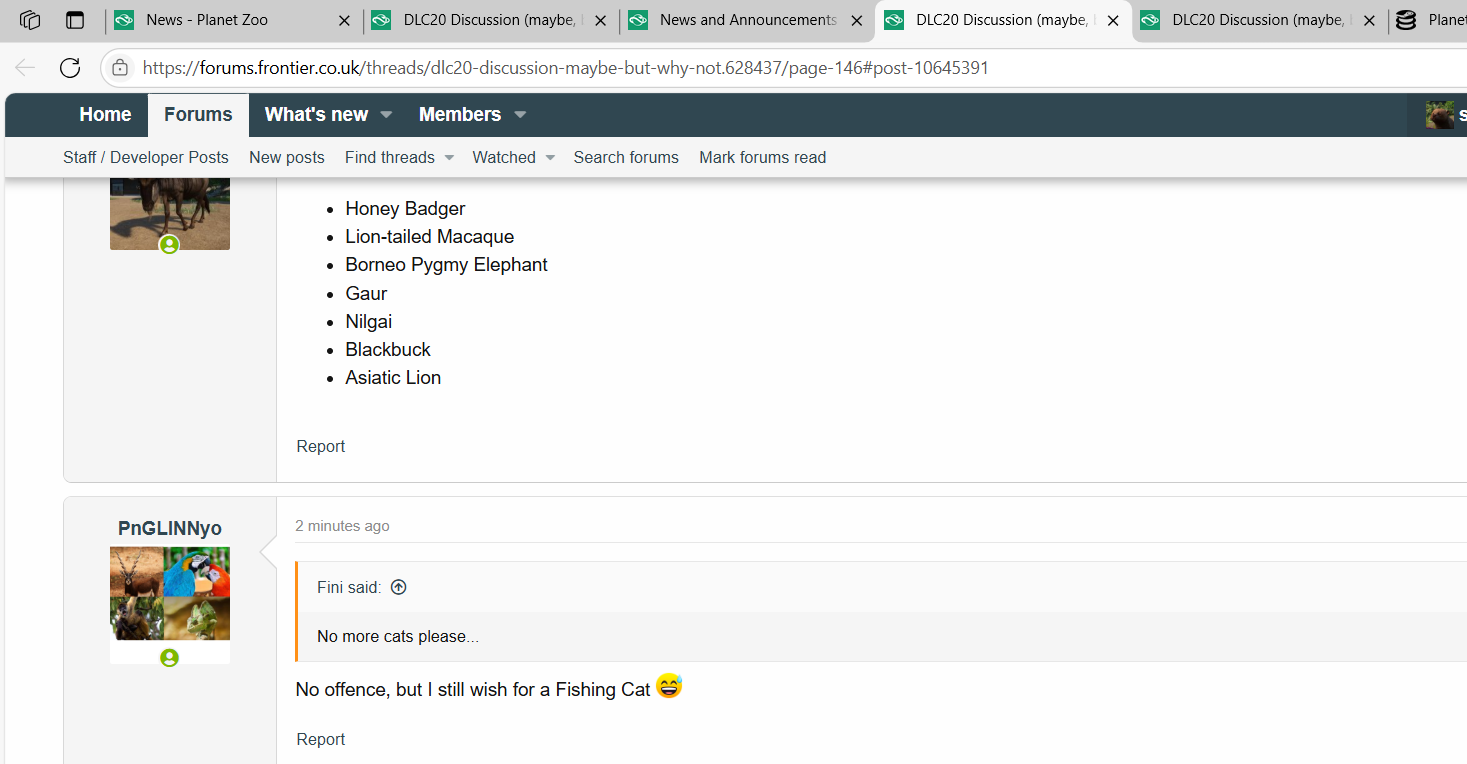Click 'Blackbuck' list item
1467x764 pixels.
(388, 349)
